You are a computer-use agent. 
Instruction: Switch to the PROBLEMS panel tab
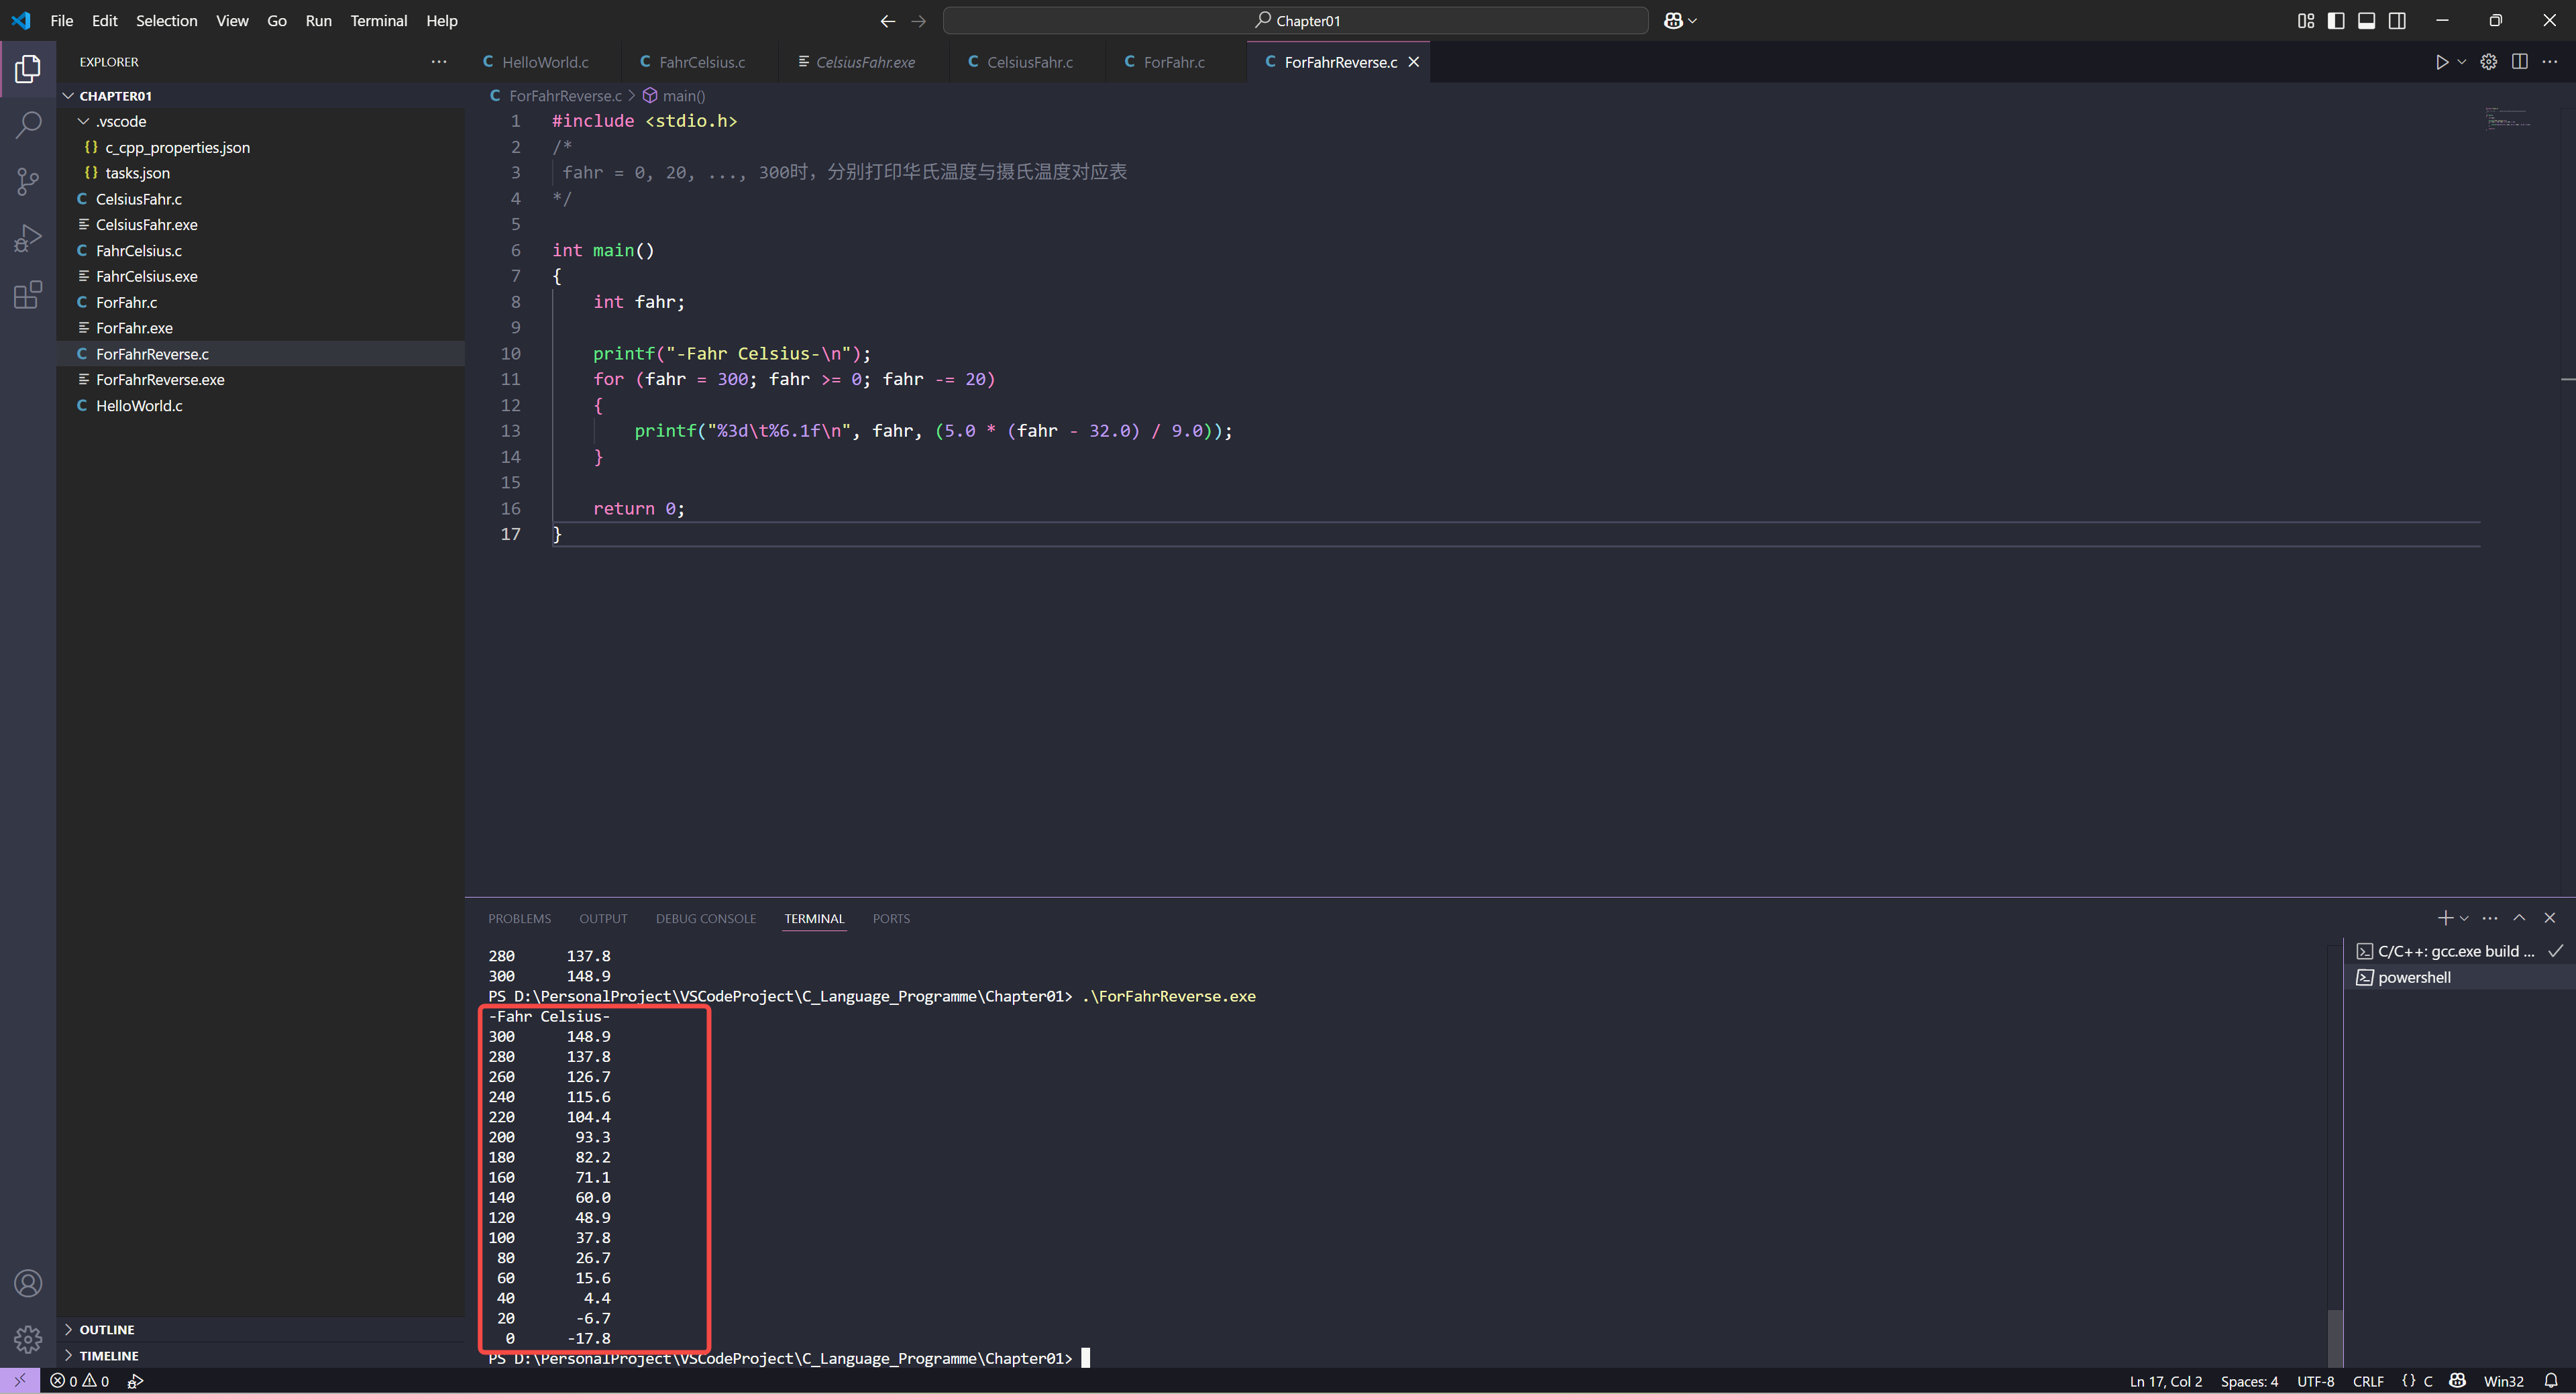click(x=519, y=918)
